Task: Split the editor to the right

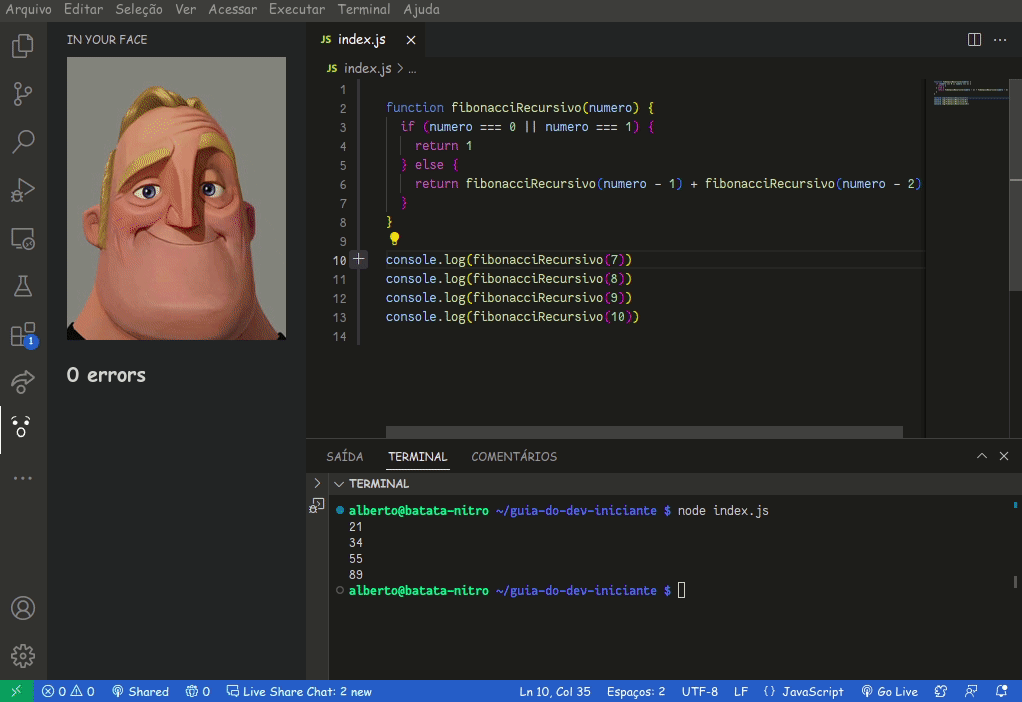Action: click(x=974, y=40)
